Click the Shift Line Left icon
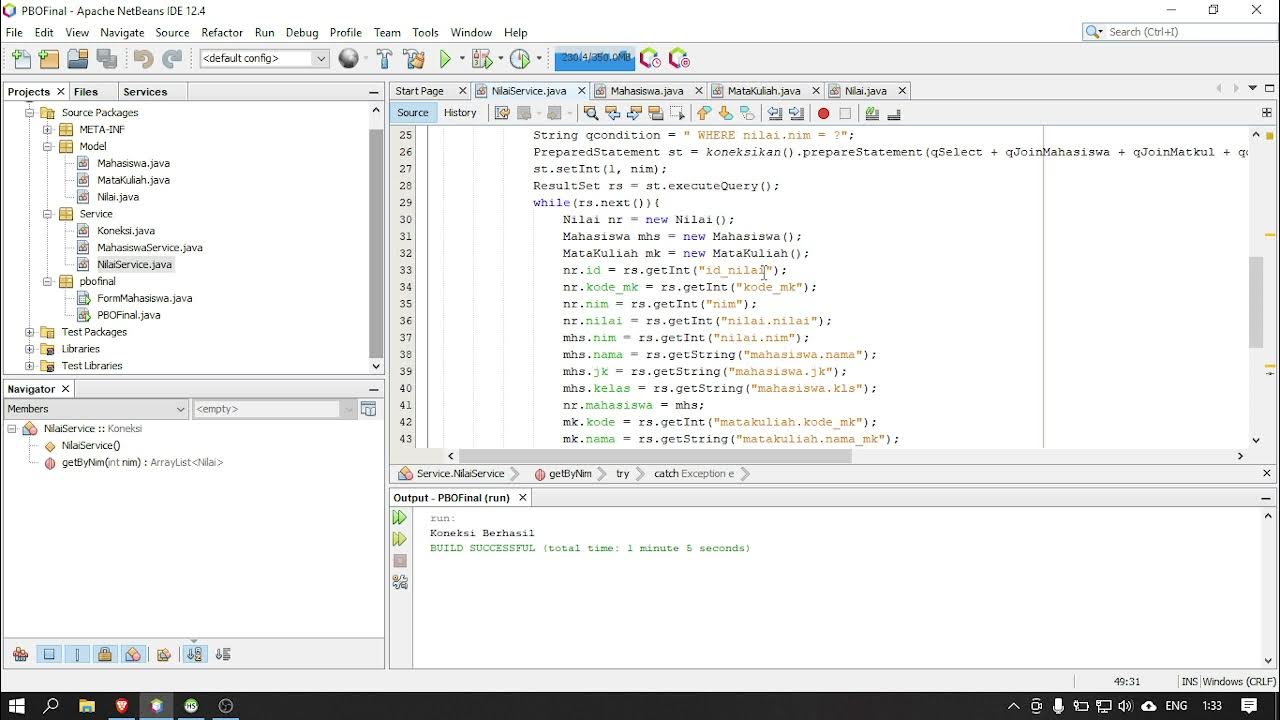The image size is (1280, 720). click(774, 113)
